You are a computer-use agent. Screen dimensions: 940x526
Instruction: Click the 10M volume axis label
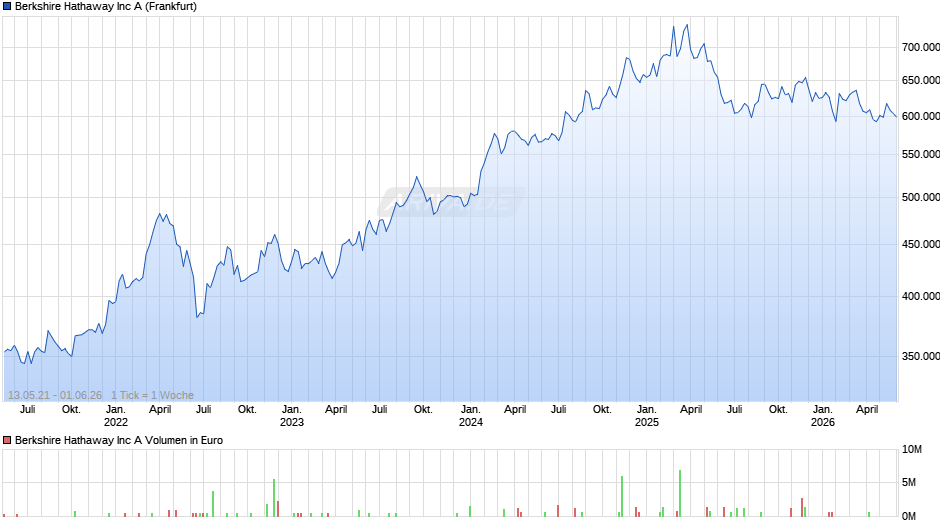click(912, 450)
